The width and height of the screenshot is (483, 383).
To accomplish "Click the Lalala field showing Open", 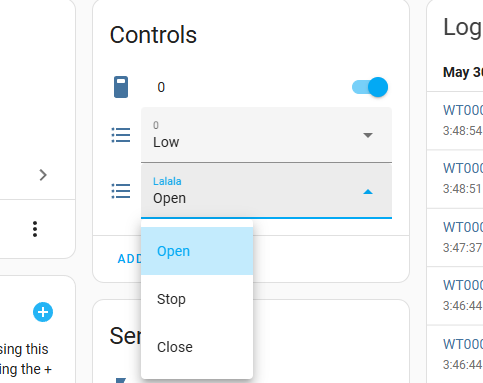I will point(266,191).
